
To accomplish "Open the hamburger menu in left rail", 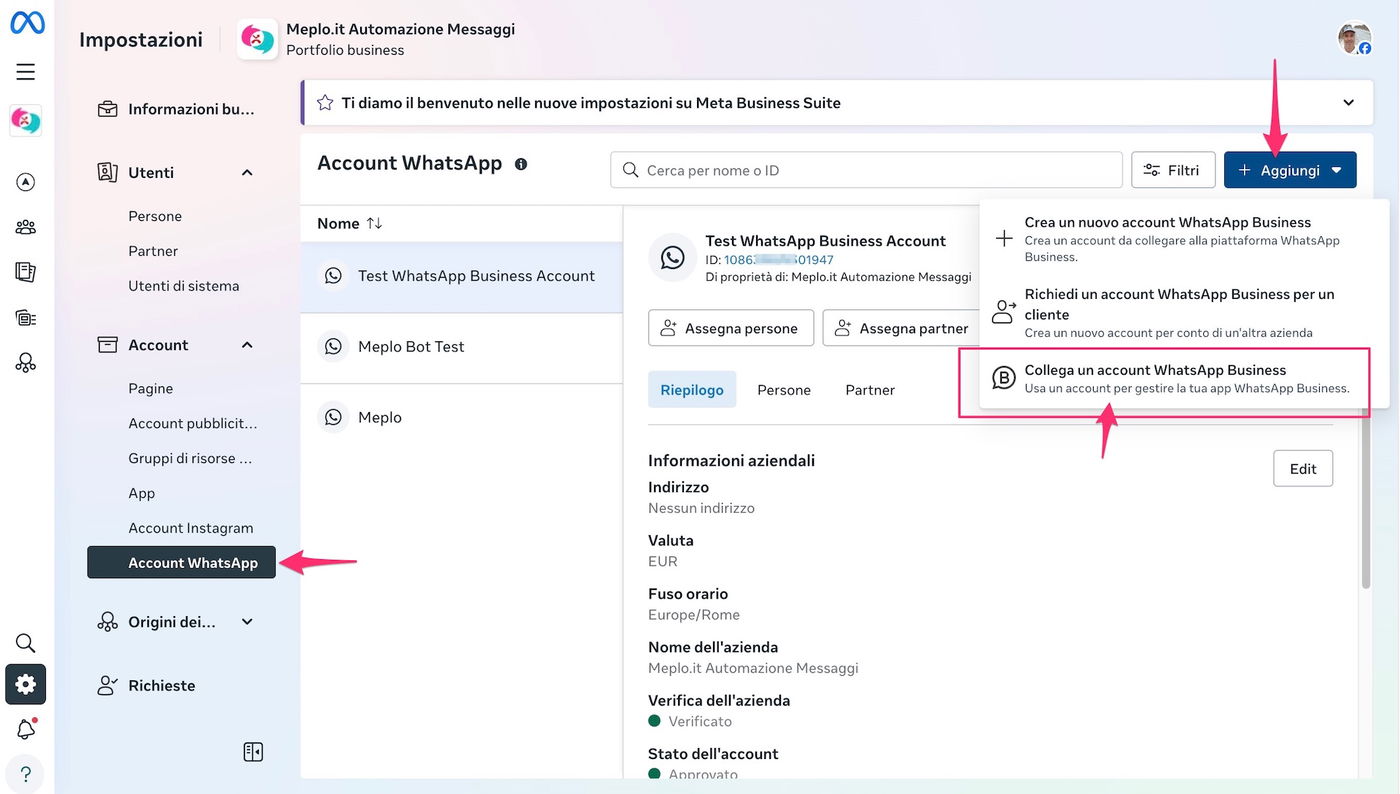I will [x=26, y=71].
